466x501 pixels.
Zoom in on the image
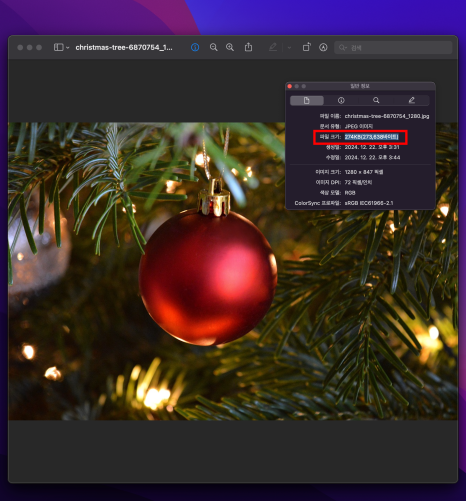(230, 47)
